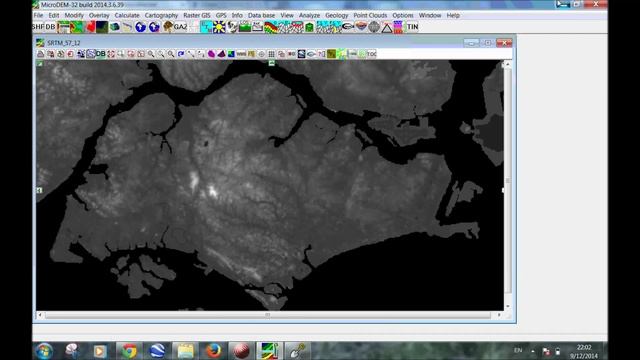
Task: Click the SRTM_57_12 window title
Action: point(64,43)
